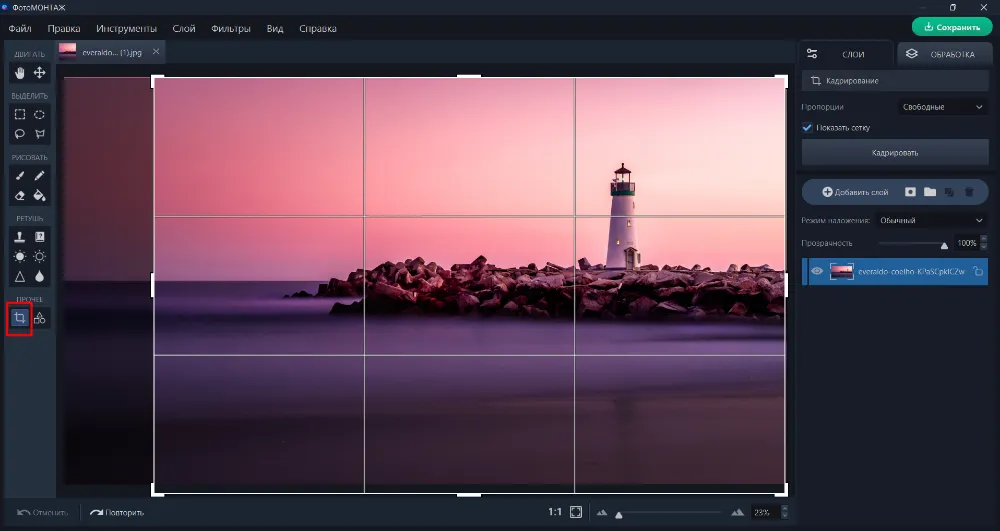Open the Инструменты menu

pyautogui.click(x=126, y=29)
